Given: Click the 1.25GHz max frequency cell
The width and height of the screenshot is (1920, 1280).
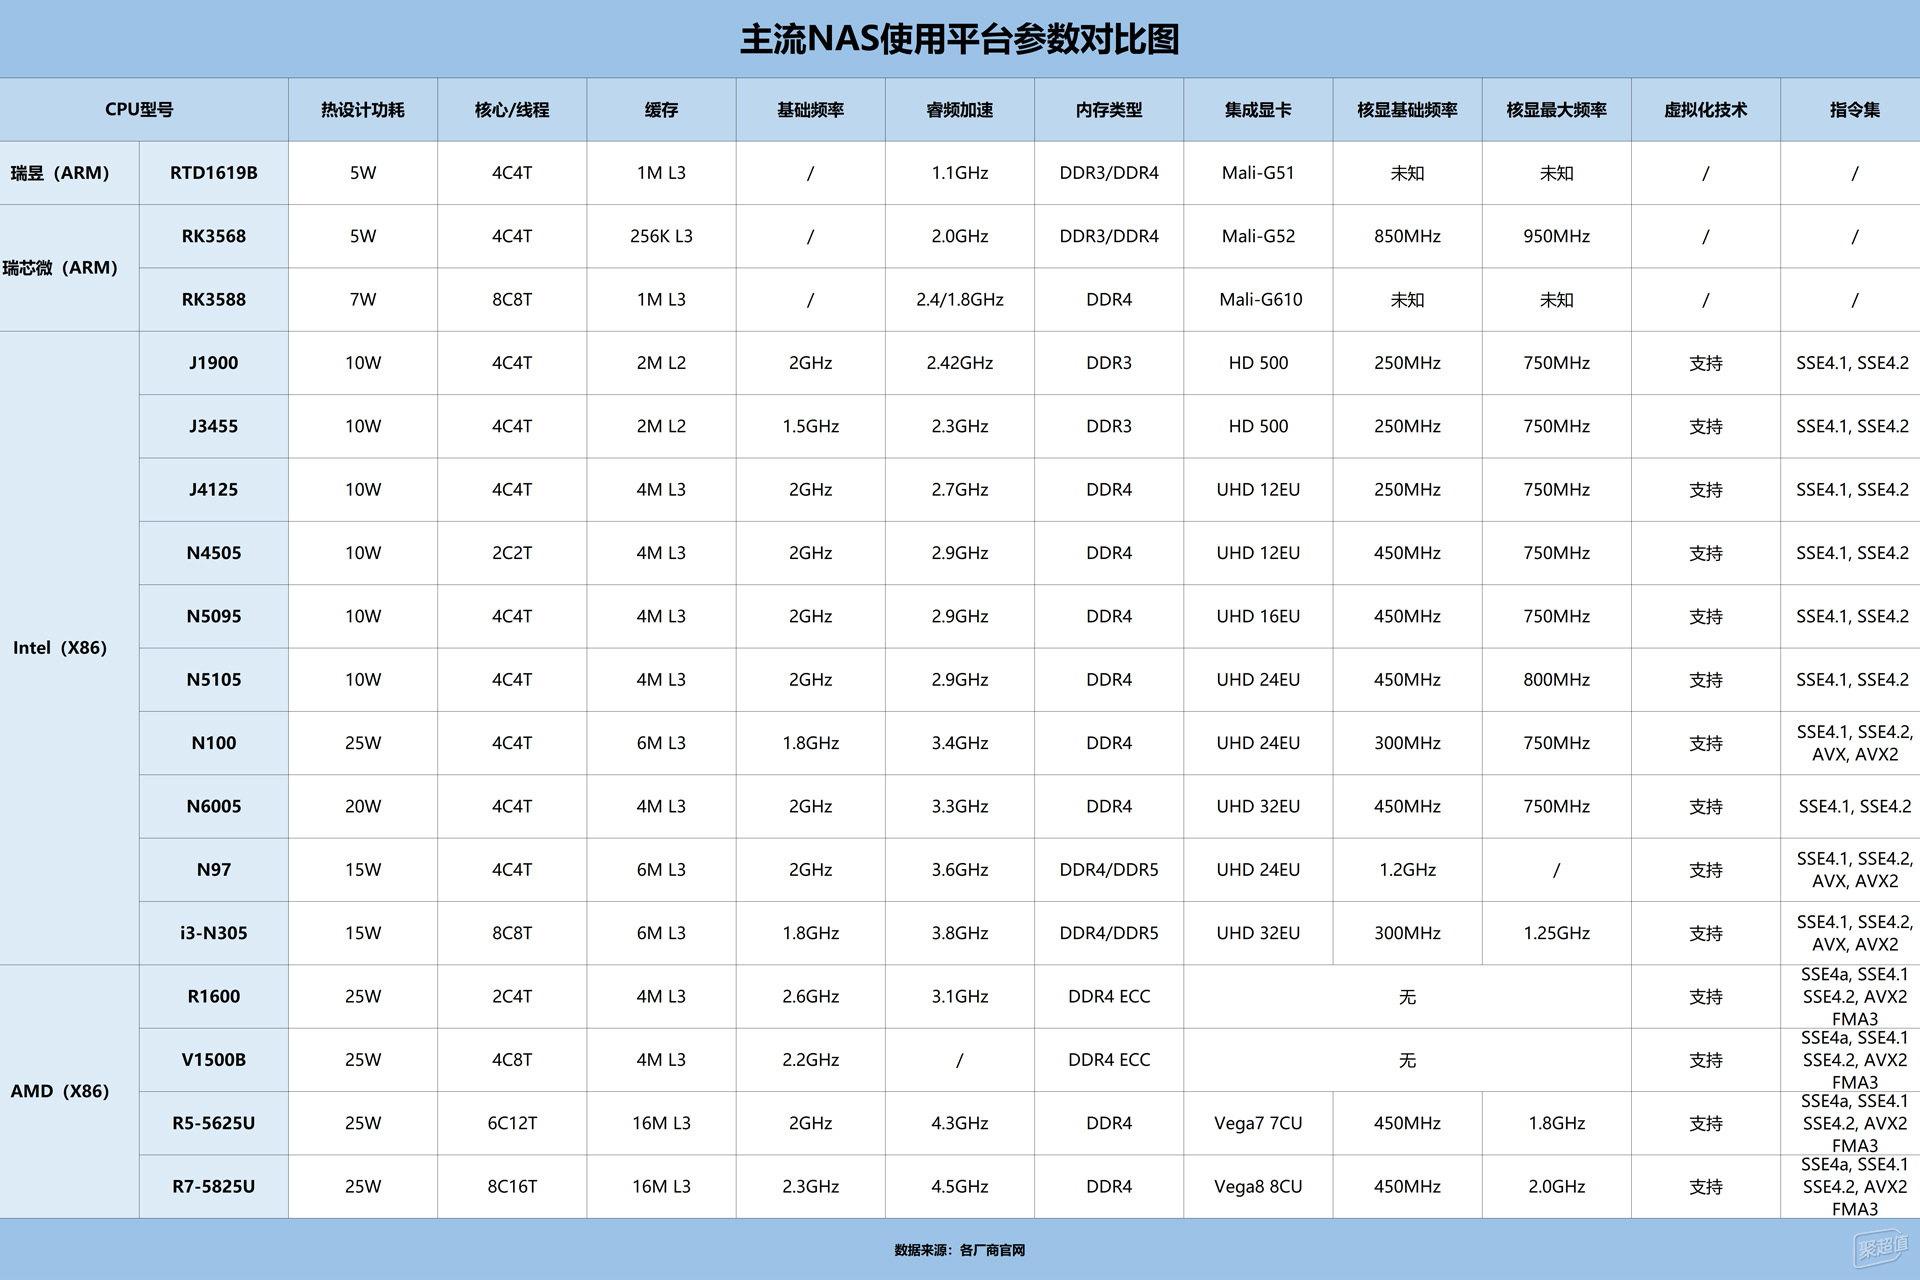Looking at the screenshot, I should pos(1556,933).
